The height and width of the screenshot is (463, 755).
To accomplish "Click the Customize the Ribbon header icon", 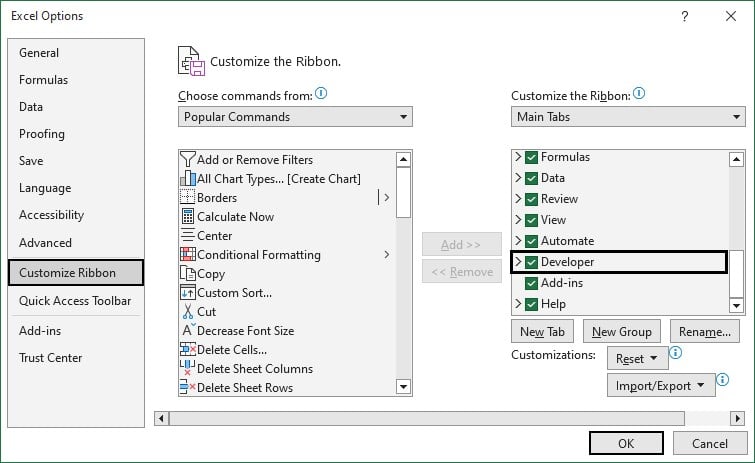I will click(x=191, y=61).
